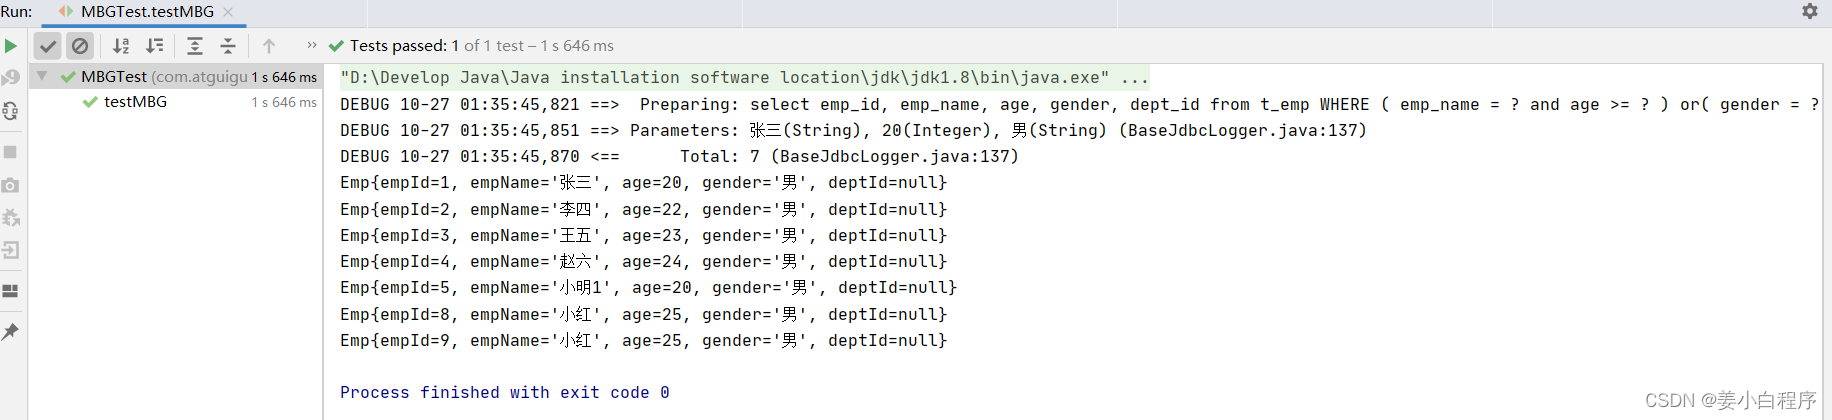
Task: Click the Parameters log line
Action: (853, 131)
